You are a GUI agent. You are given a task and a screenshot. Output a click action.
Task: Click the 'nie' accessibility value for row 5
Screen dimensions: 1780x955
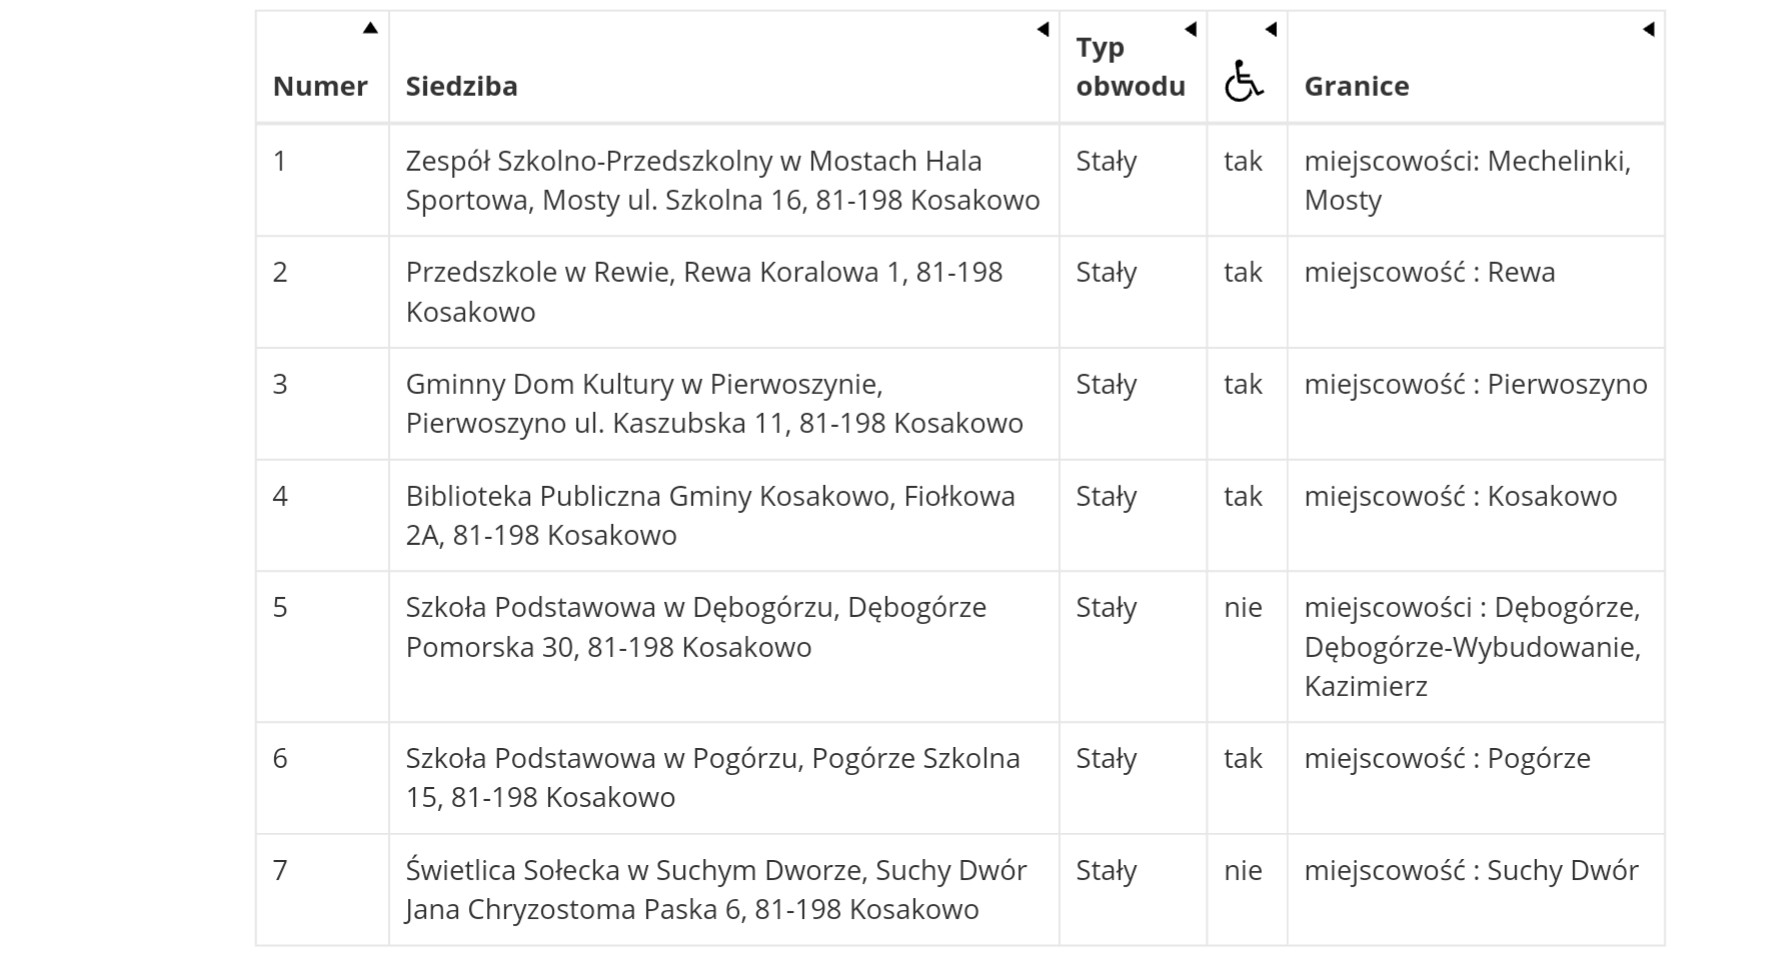(1243, 608)
